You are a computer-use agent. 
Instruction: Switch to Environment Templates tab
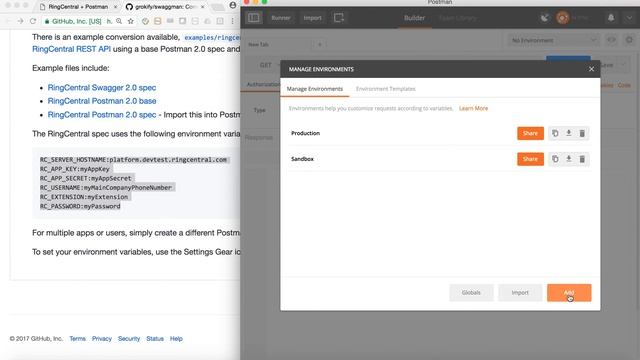click(x=386, y=89)
